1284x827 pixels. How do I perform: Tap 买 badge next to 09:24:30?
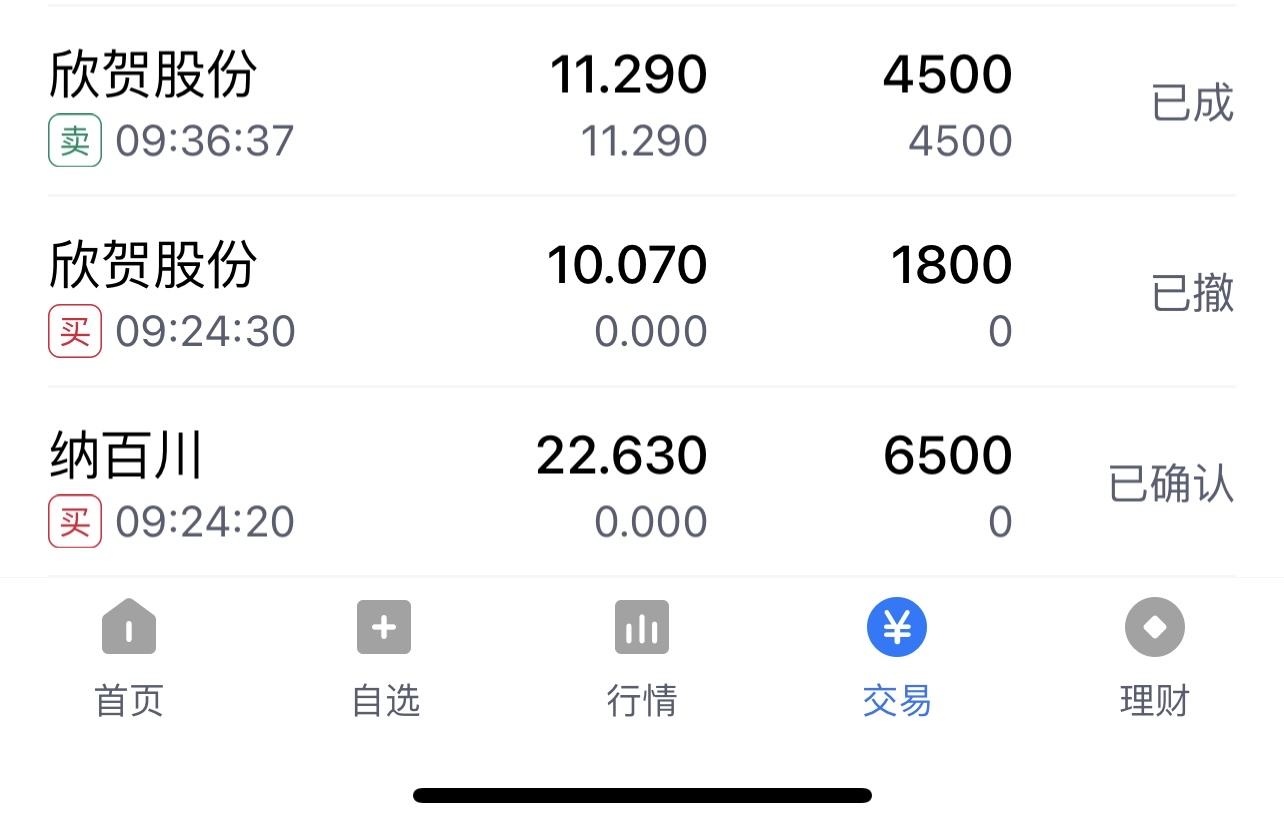point(75,331)
